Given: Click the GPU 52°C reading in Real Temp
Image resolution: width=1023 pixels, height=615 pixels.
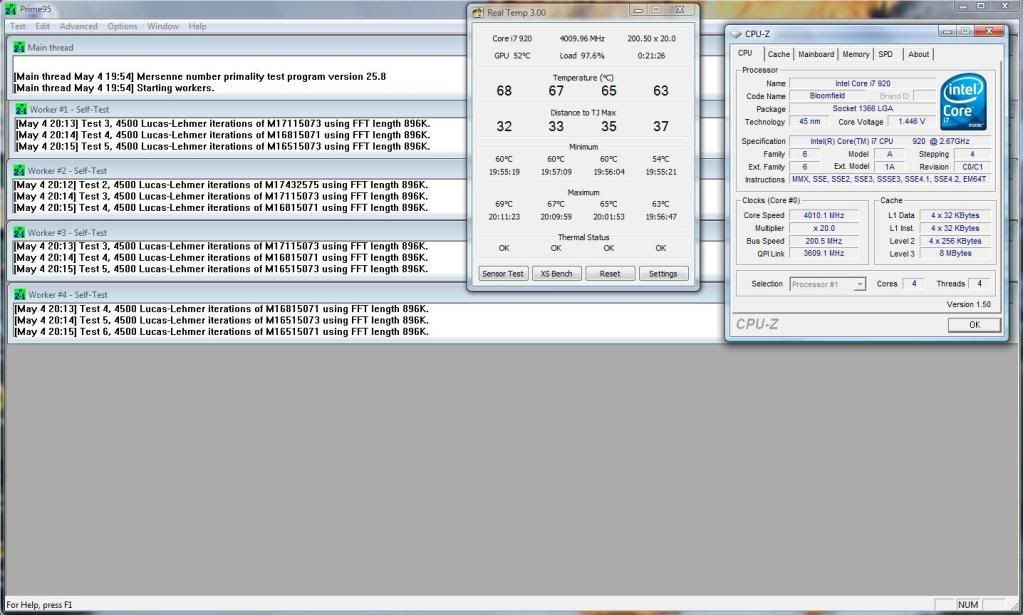Looking at the screenshot, I should (x=512, y=55).
